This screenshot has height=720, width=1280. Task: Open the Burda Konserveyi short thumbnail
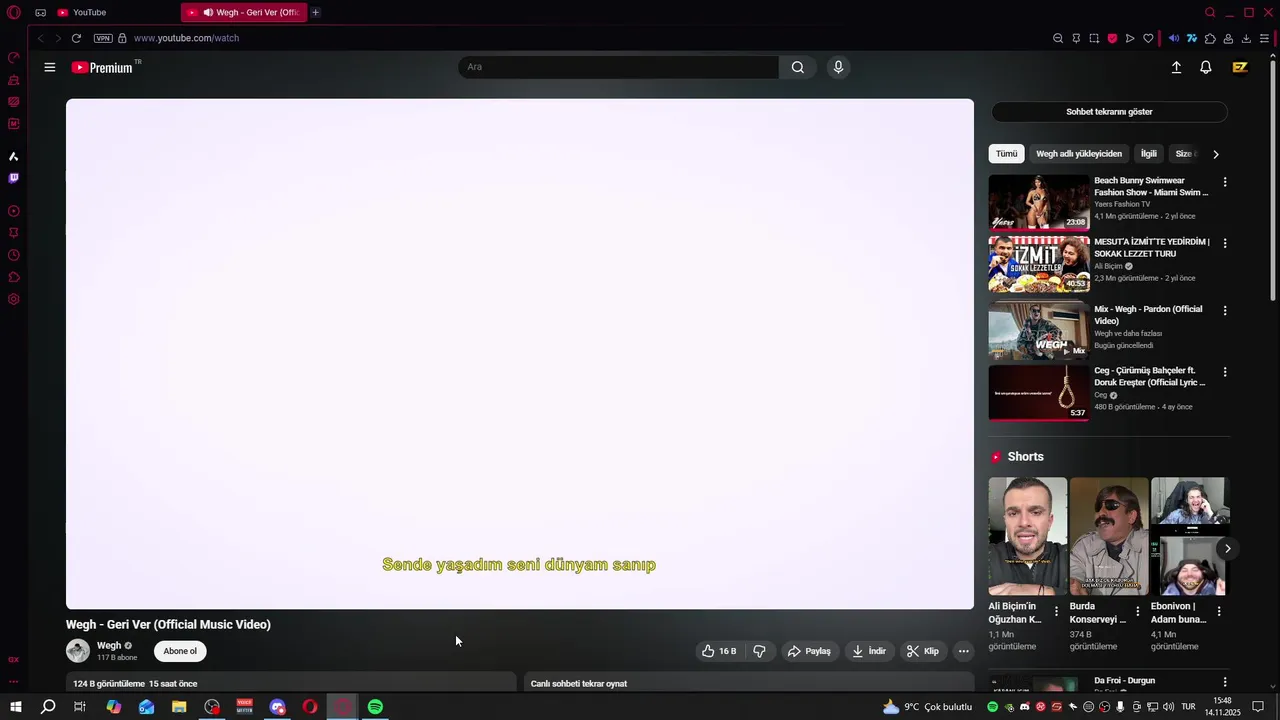tap(1109, 536)
